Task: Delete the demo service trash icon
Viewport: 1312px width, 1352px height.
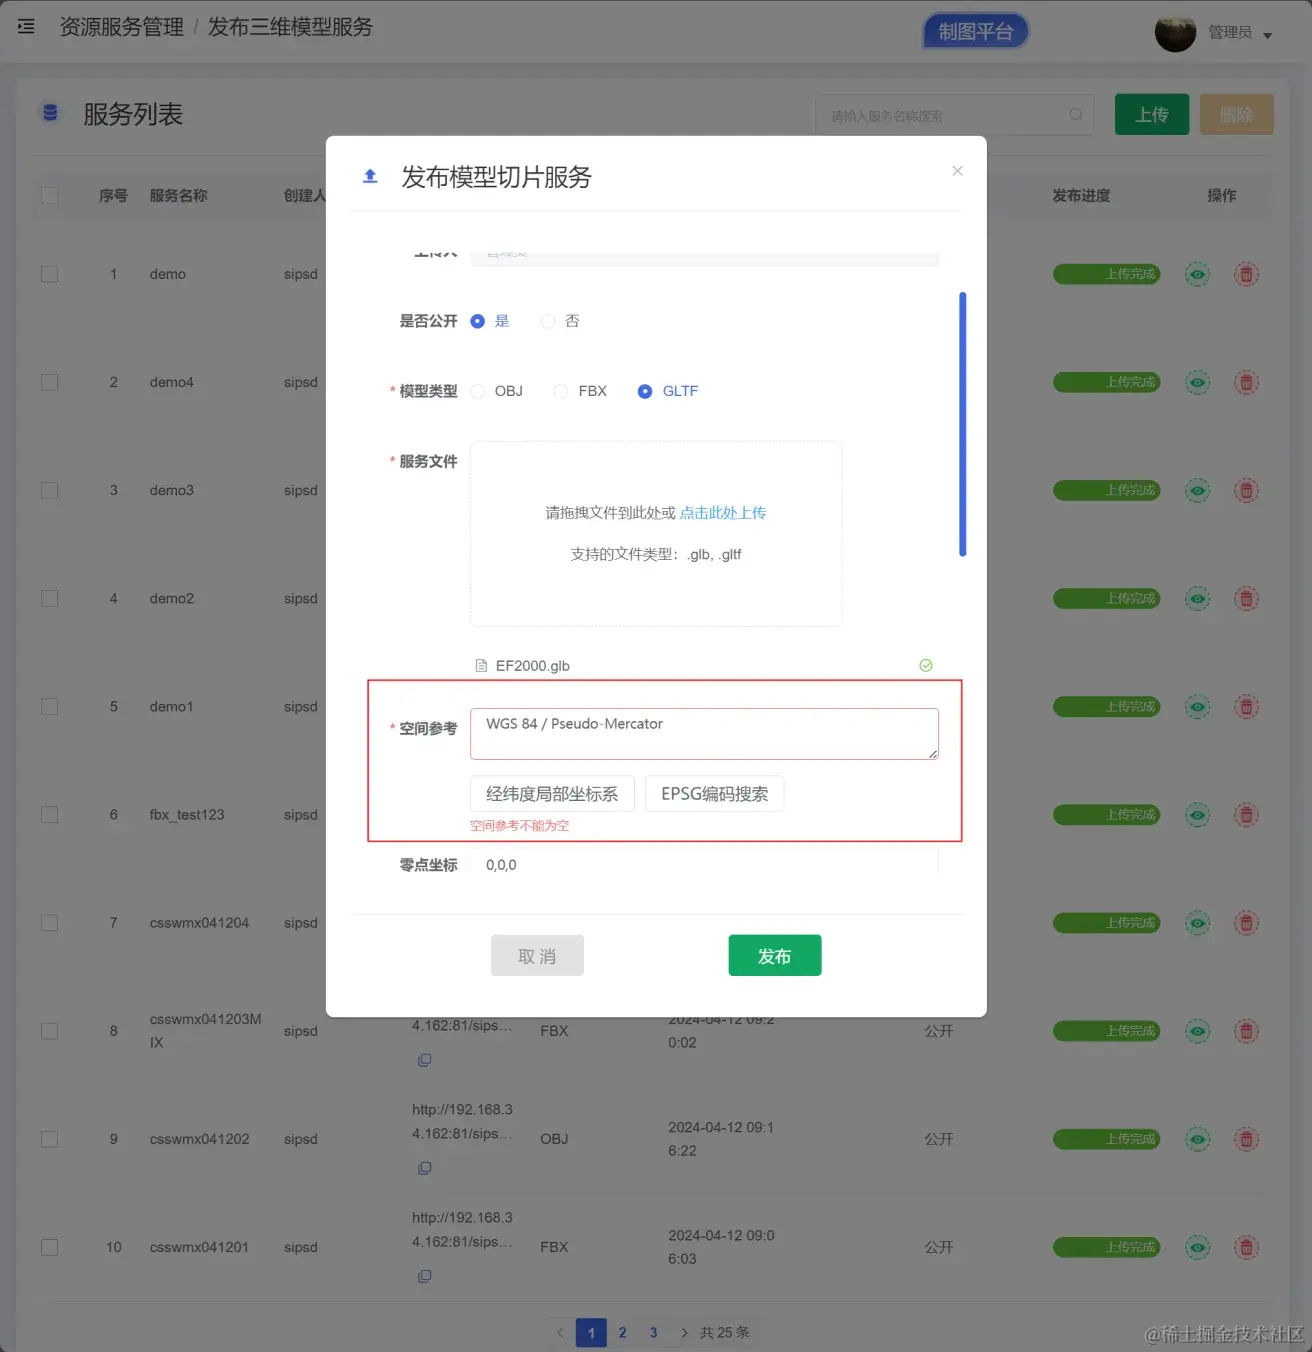Action: 1246,274
